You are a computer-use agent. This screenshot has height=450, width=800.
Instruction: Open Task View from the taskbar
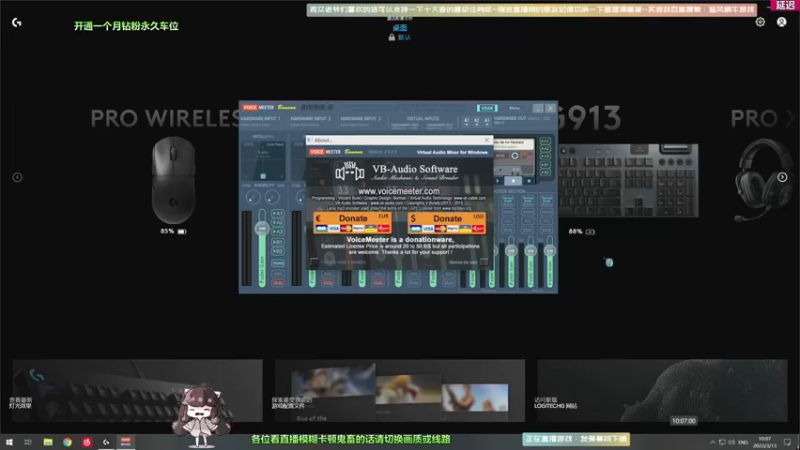28,442
